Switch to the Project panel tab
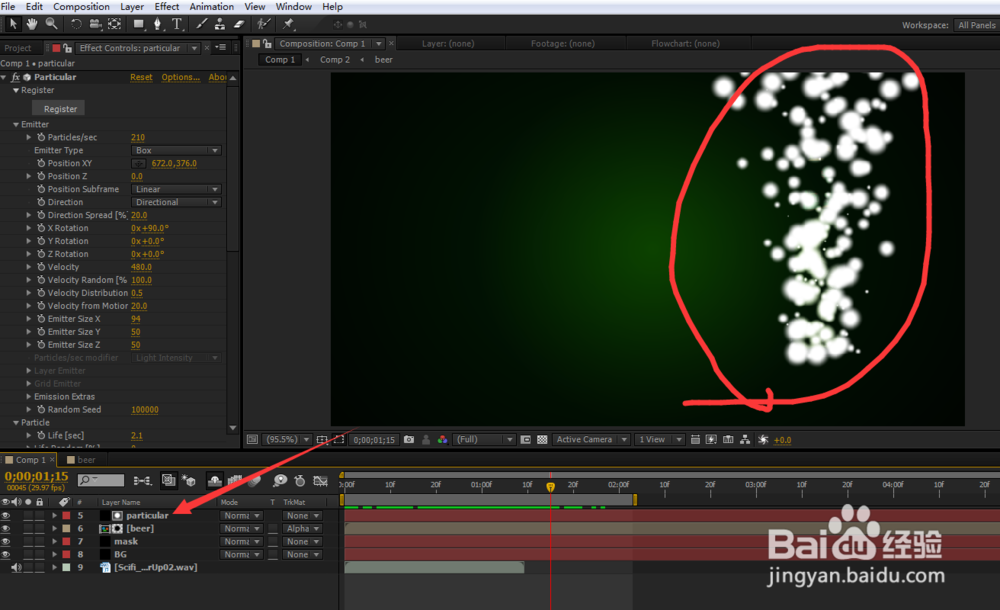Image resolution: width=1000 pixels, height=610 pixels. (18, 48)
